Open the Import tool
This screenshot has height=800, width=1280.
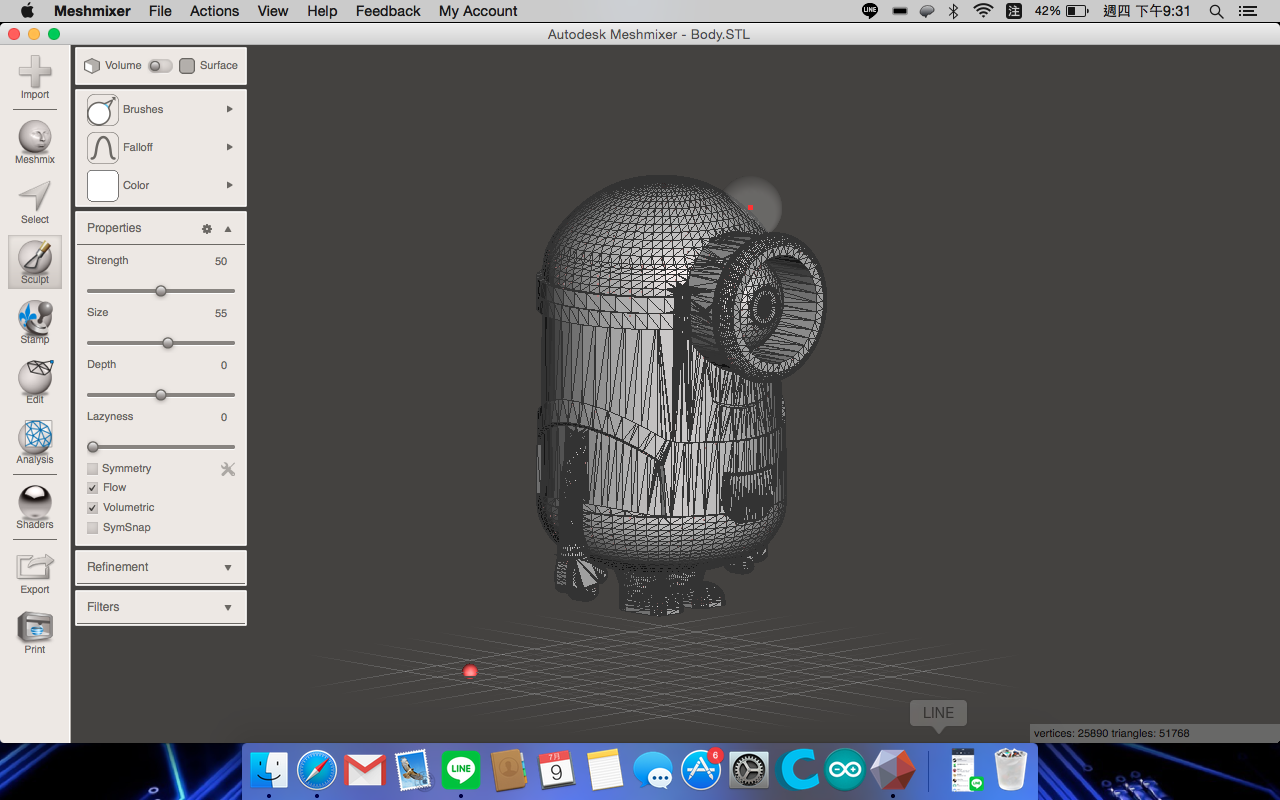(35, 77)
